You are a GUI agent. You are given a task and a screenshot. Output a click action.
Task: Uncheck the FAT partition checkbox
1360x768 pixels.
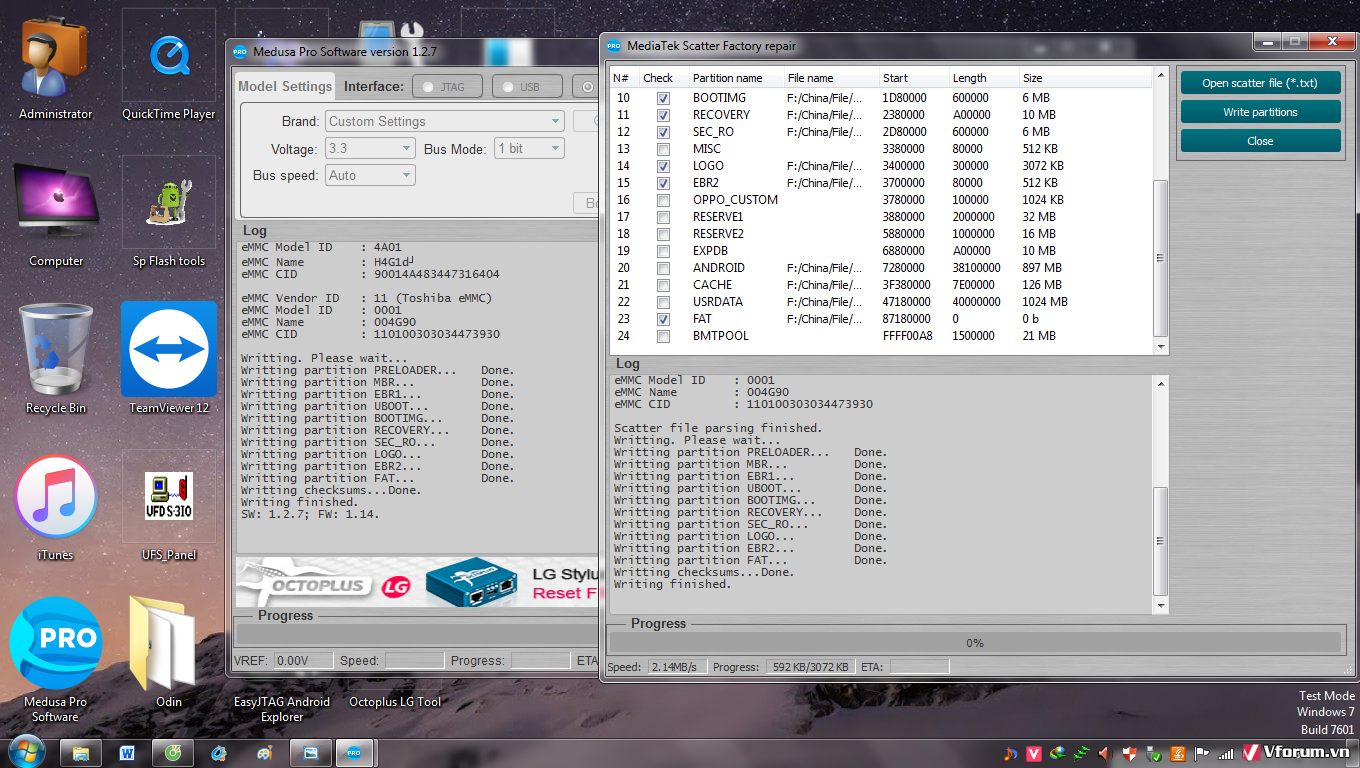click(663, 319)
